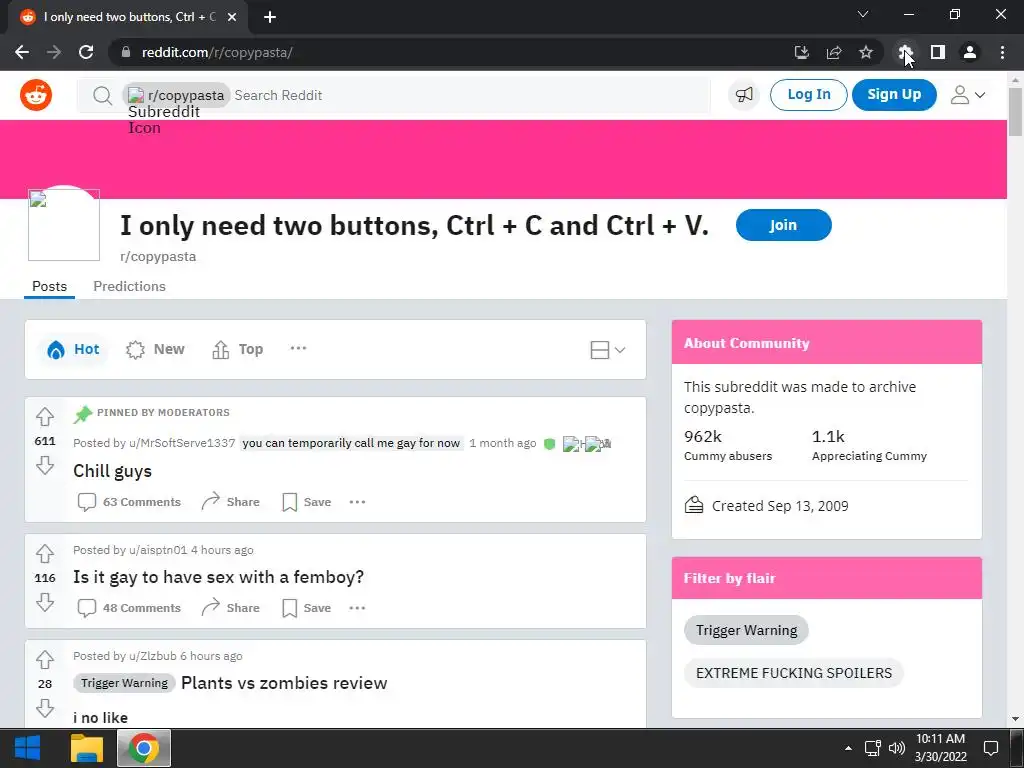Image resolution: width=1024 pixels, height=768 pixels.
Task: Reload the page with refresh icon
Action: (x=86, y=52)
